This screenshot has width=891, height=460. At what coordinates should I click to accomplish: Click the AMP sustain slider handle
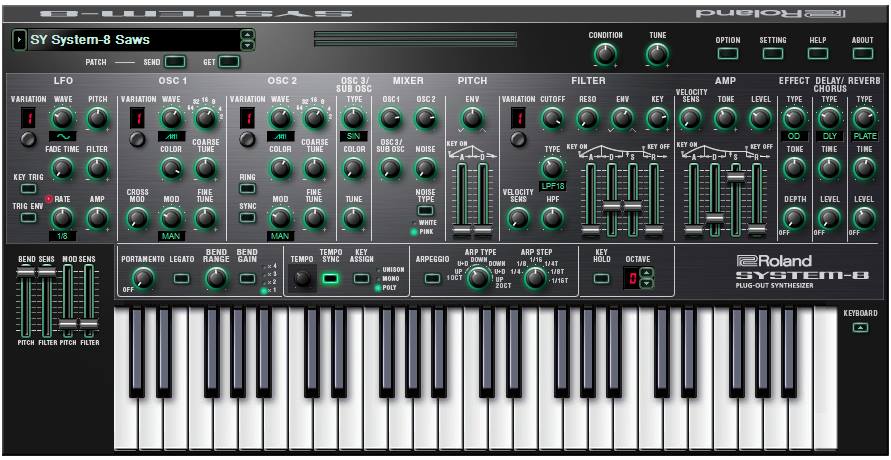(x=735, y=177)
